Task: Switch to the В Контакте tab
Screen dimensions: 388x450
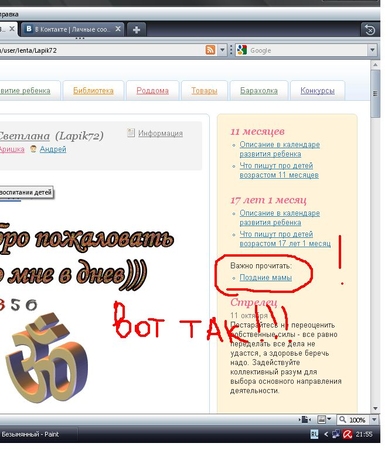Action: (72, 29)
